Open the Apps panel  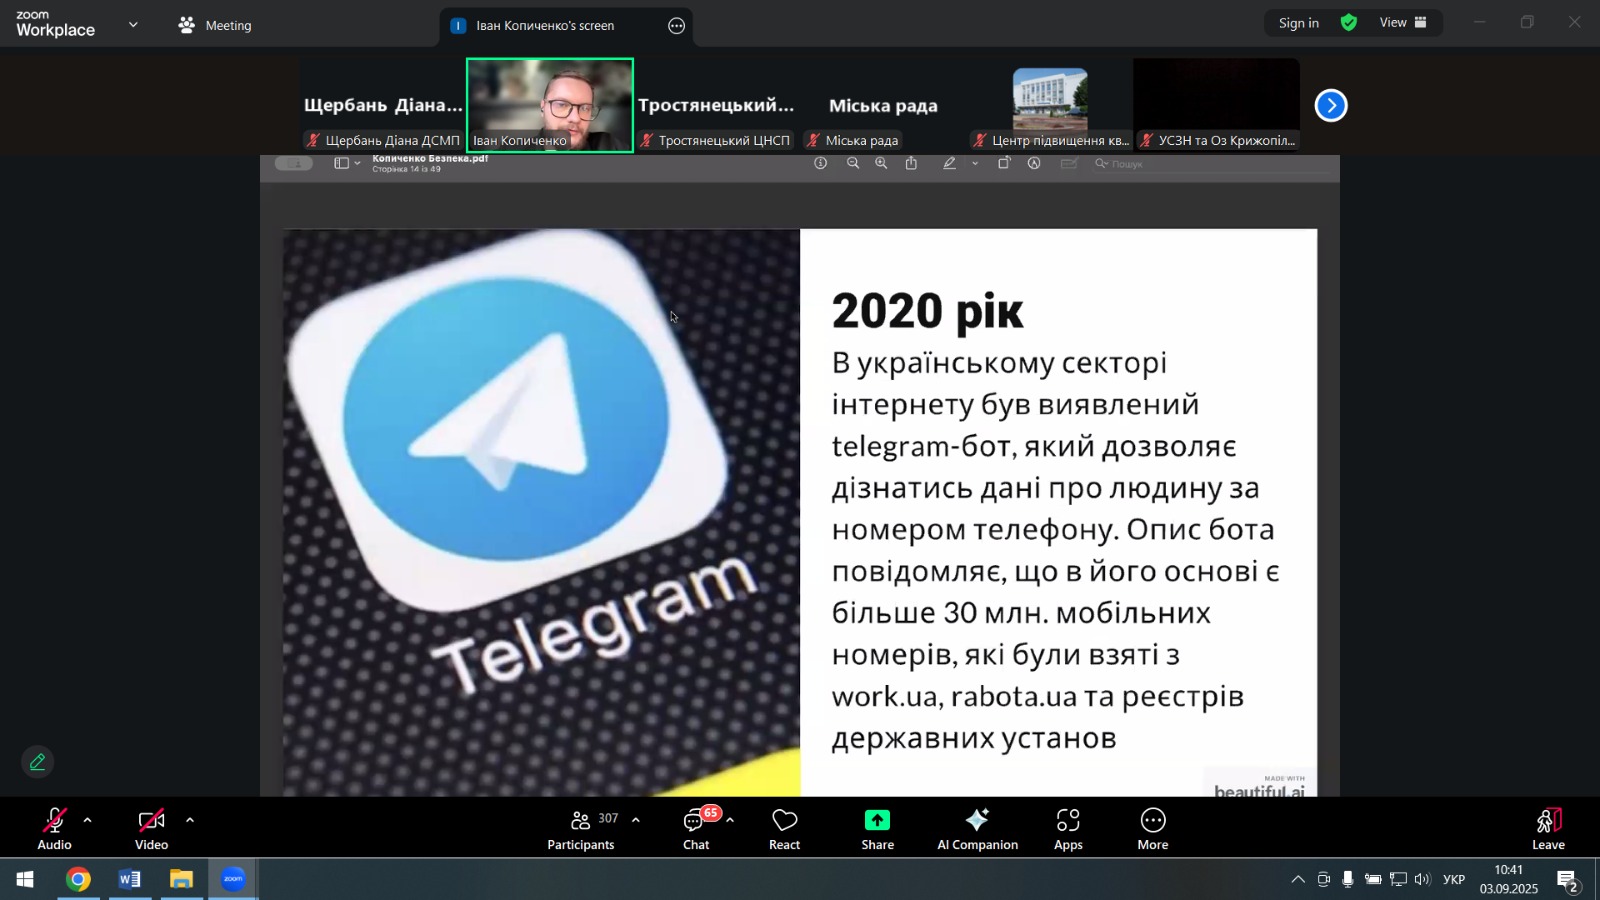point(1068,829)
